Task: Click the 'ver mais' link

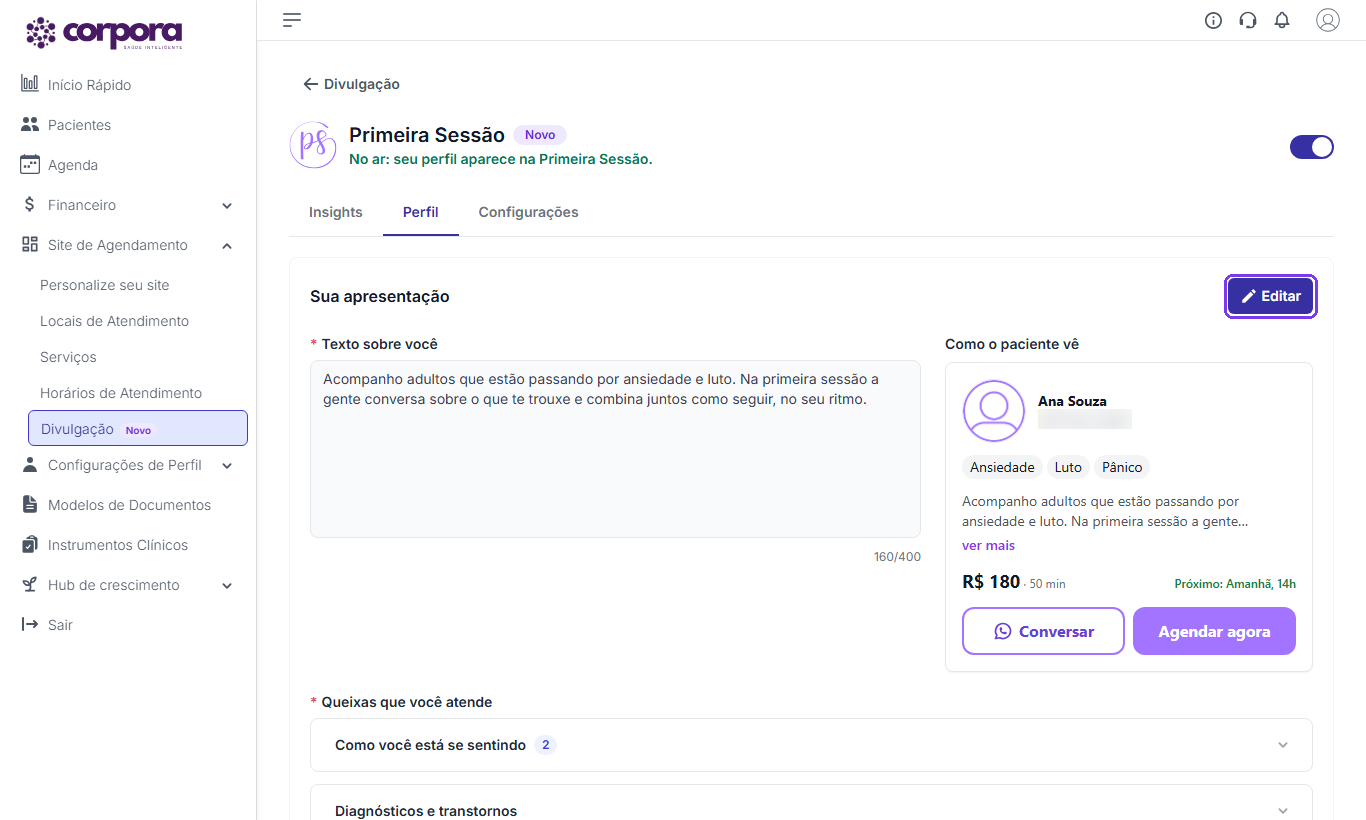Action: [988, 546]
